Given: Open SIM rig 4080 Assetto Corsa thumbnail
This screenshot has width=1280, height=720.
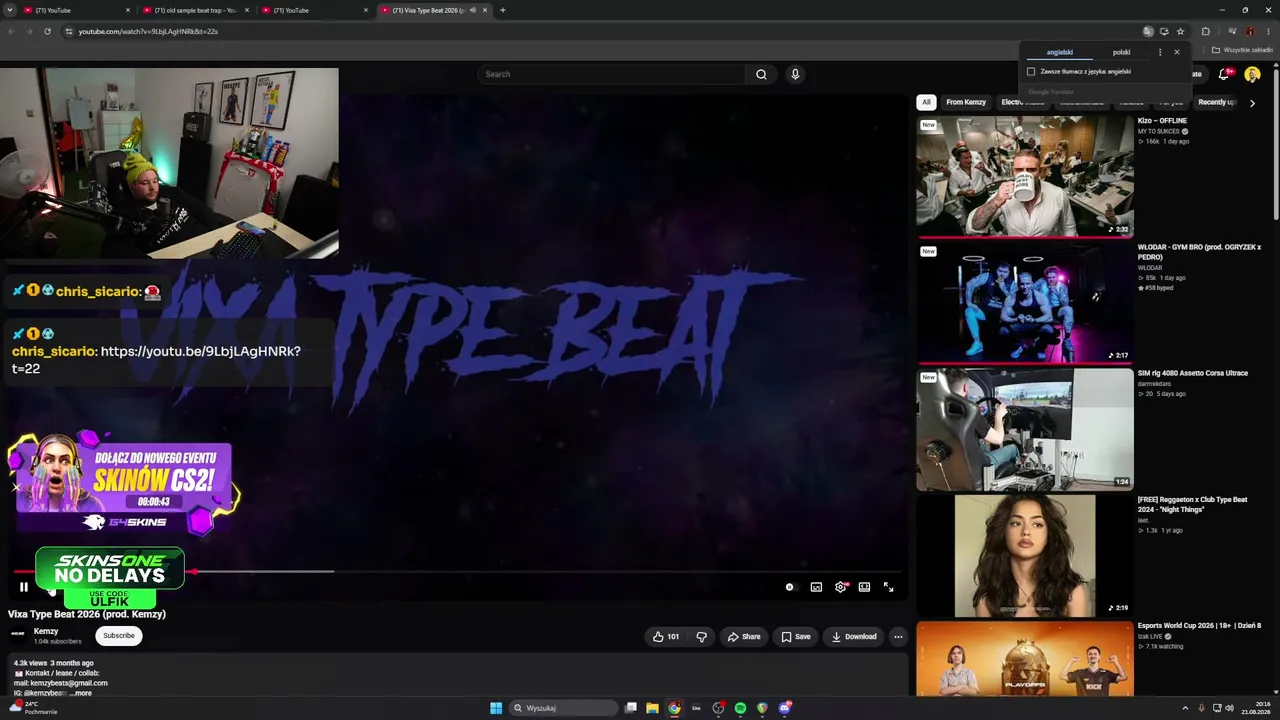Looking at the screenshot, I should coord(1025,429).
